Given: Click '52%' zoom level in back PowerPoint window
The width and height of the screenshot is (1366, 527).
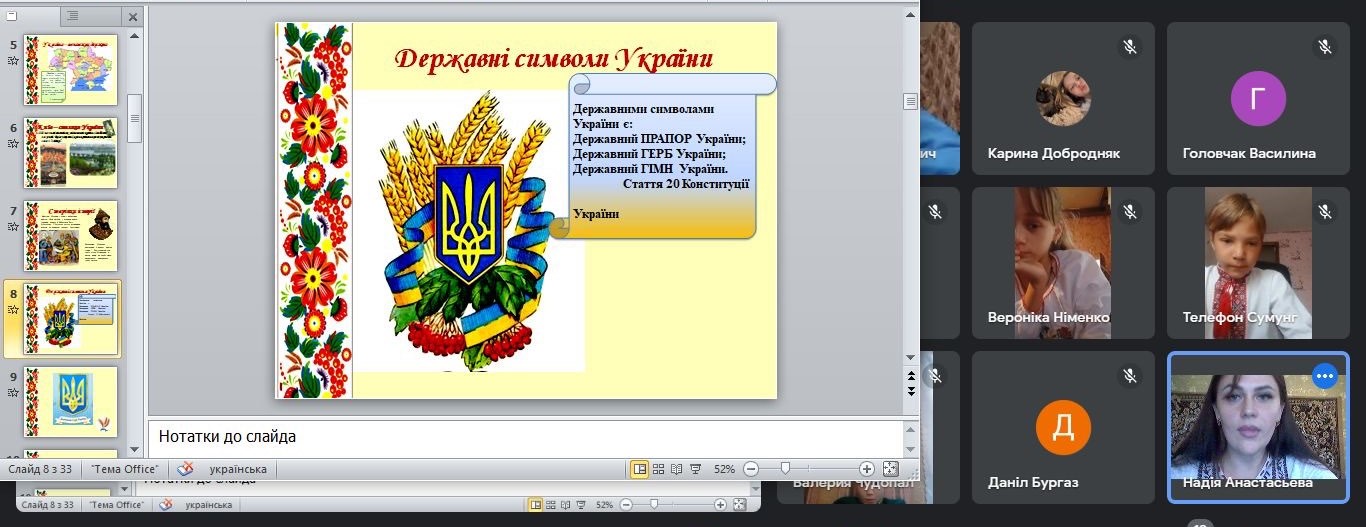Looking at the screenshot, I should pos(605,505).
